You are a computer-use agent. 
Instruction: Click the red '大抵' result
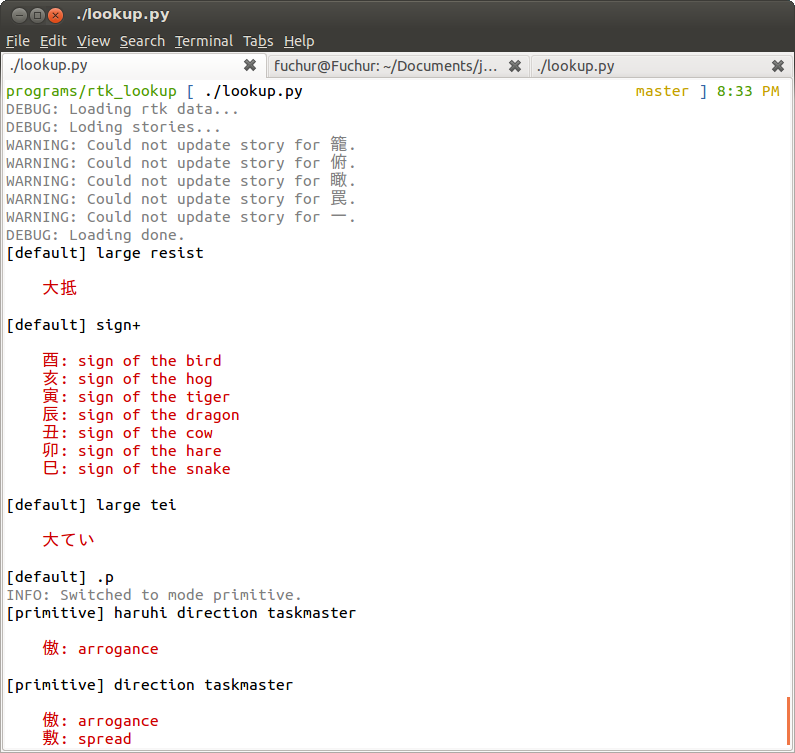[x=60, y=288]
